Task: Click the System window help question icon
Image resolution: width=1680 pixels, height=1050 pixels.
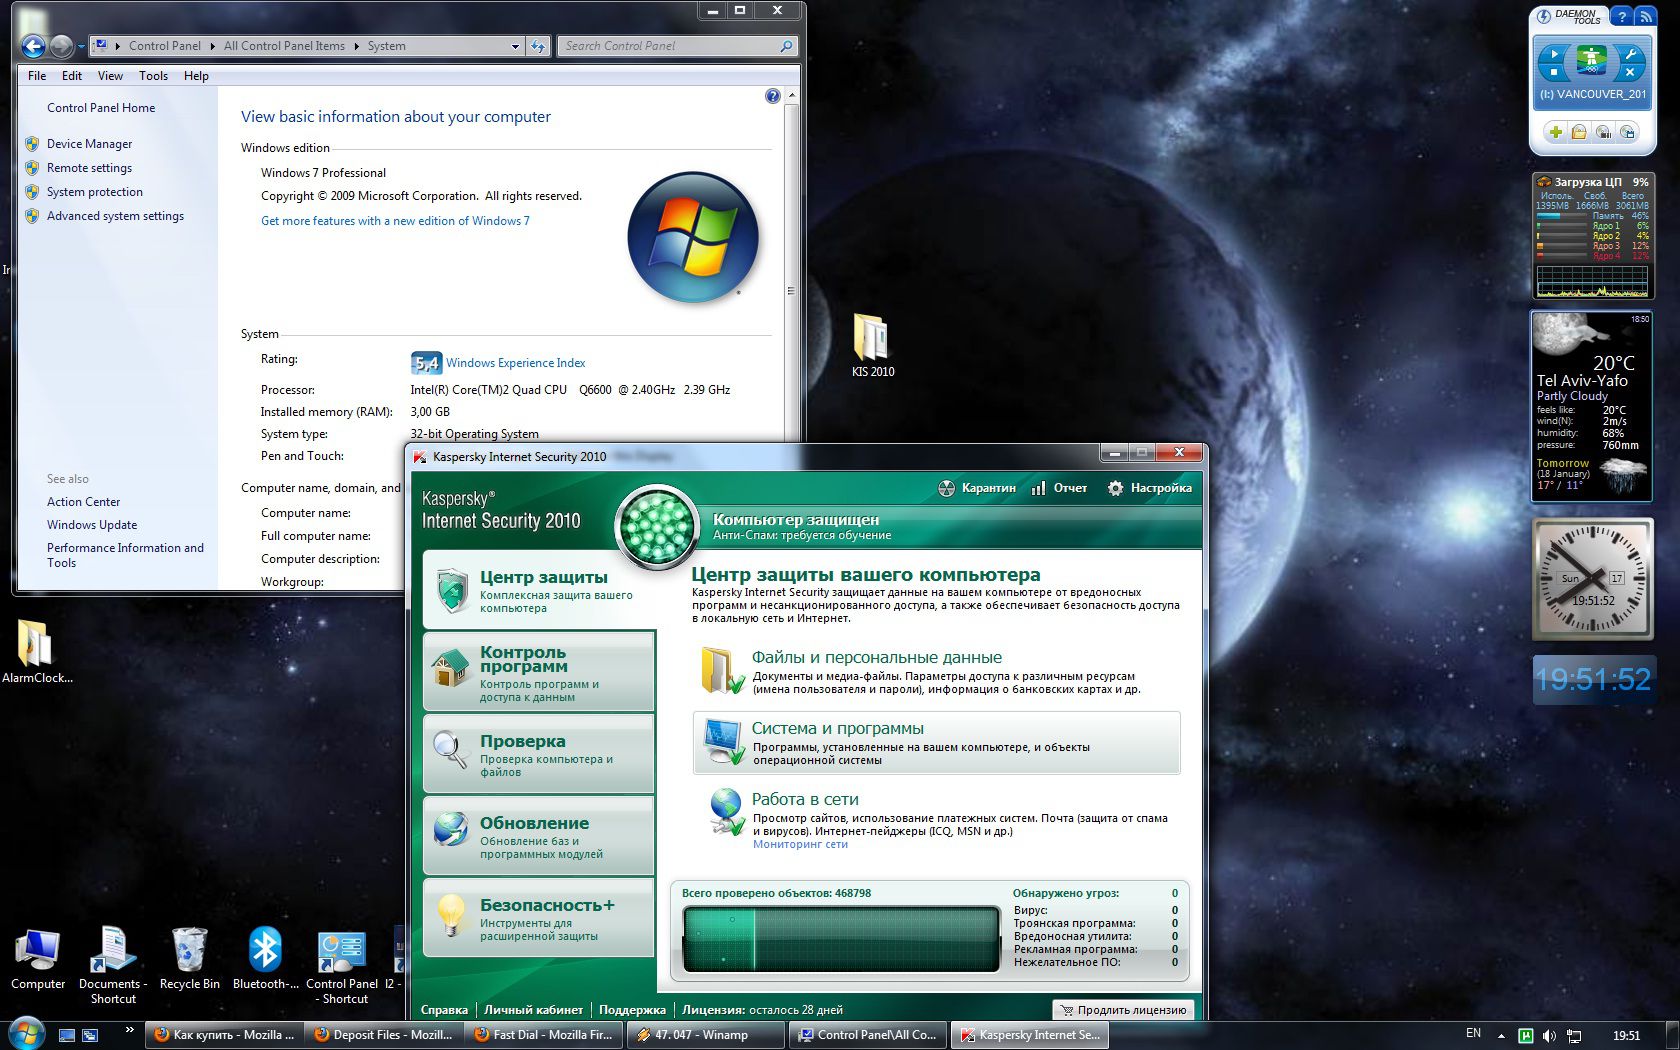Action: pos(772,96)
